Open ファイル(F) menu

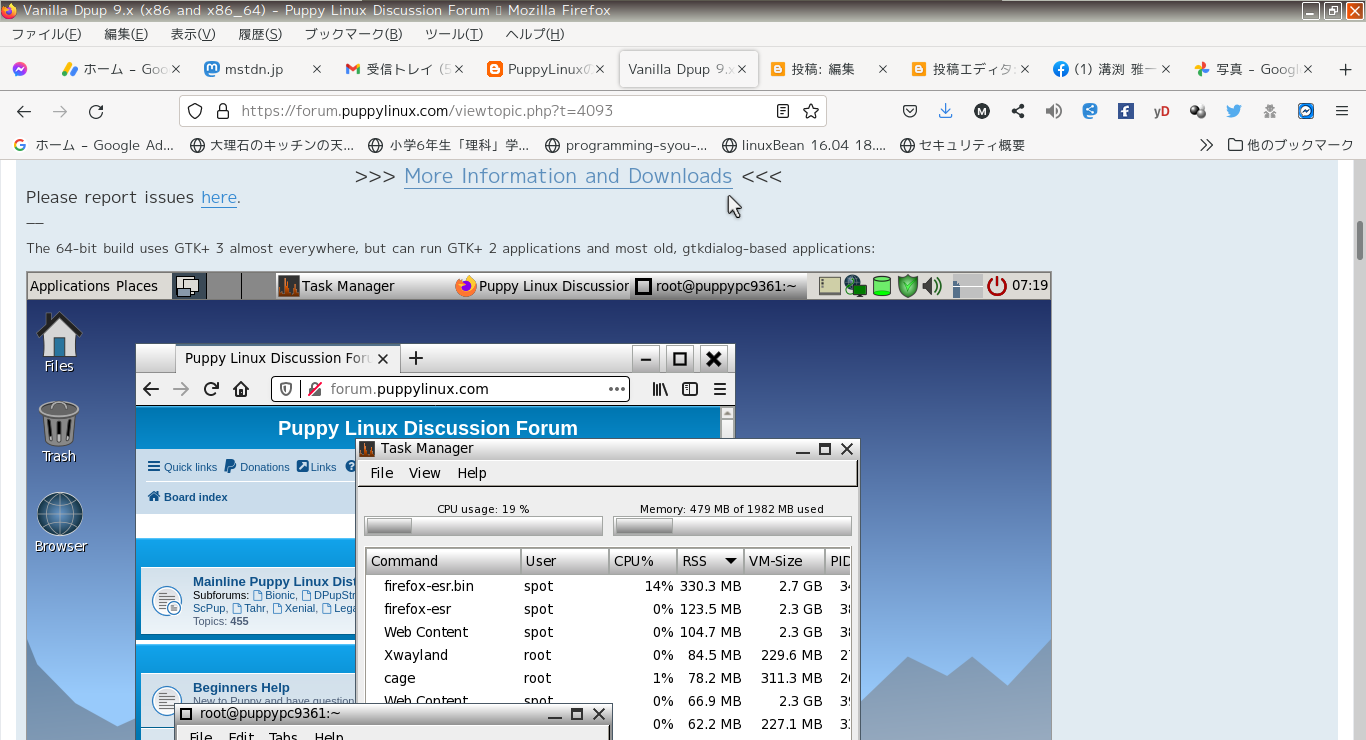point(46,34)
